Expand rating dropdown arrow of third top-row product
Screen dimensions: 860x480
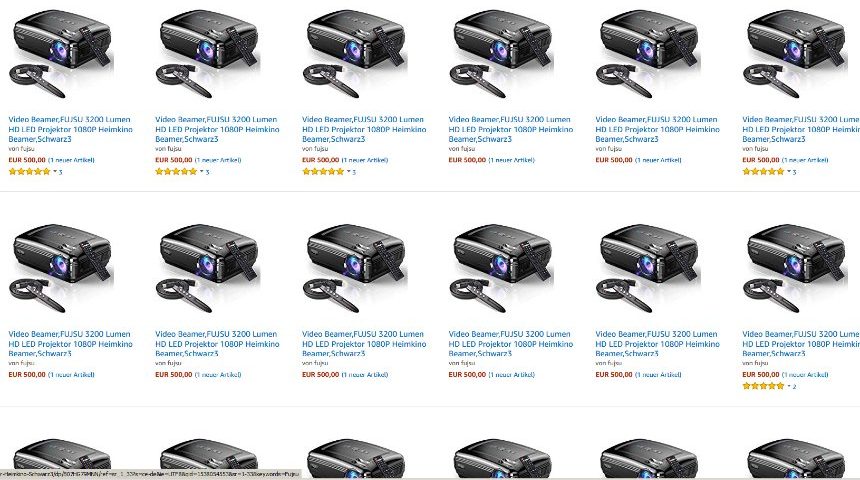pos(348,171)
